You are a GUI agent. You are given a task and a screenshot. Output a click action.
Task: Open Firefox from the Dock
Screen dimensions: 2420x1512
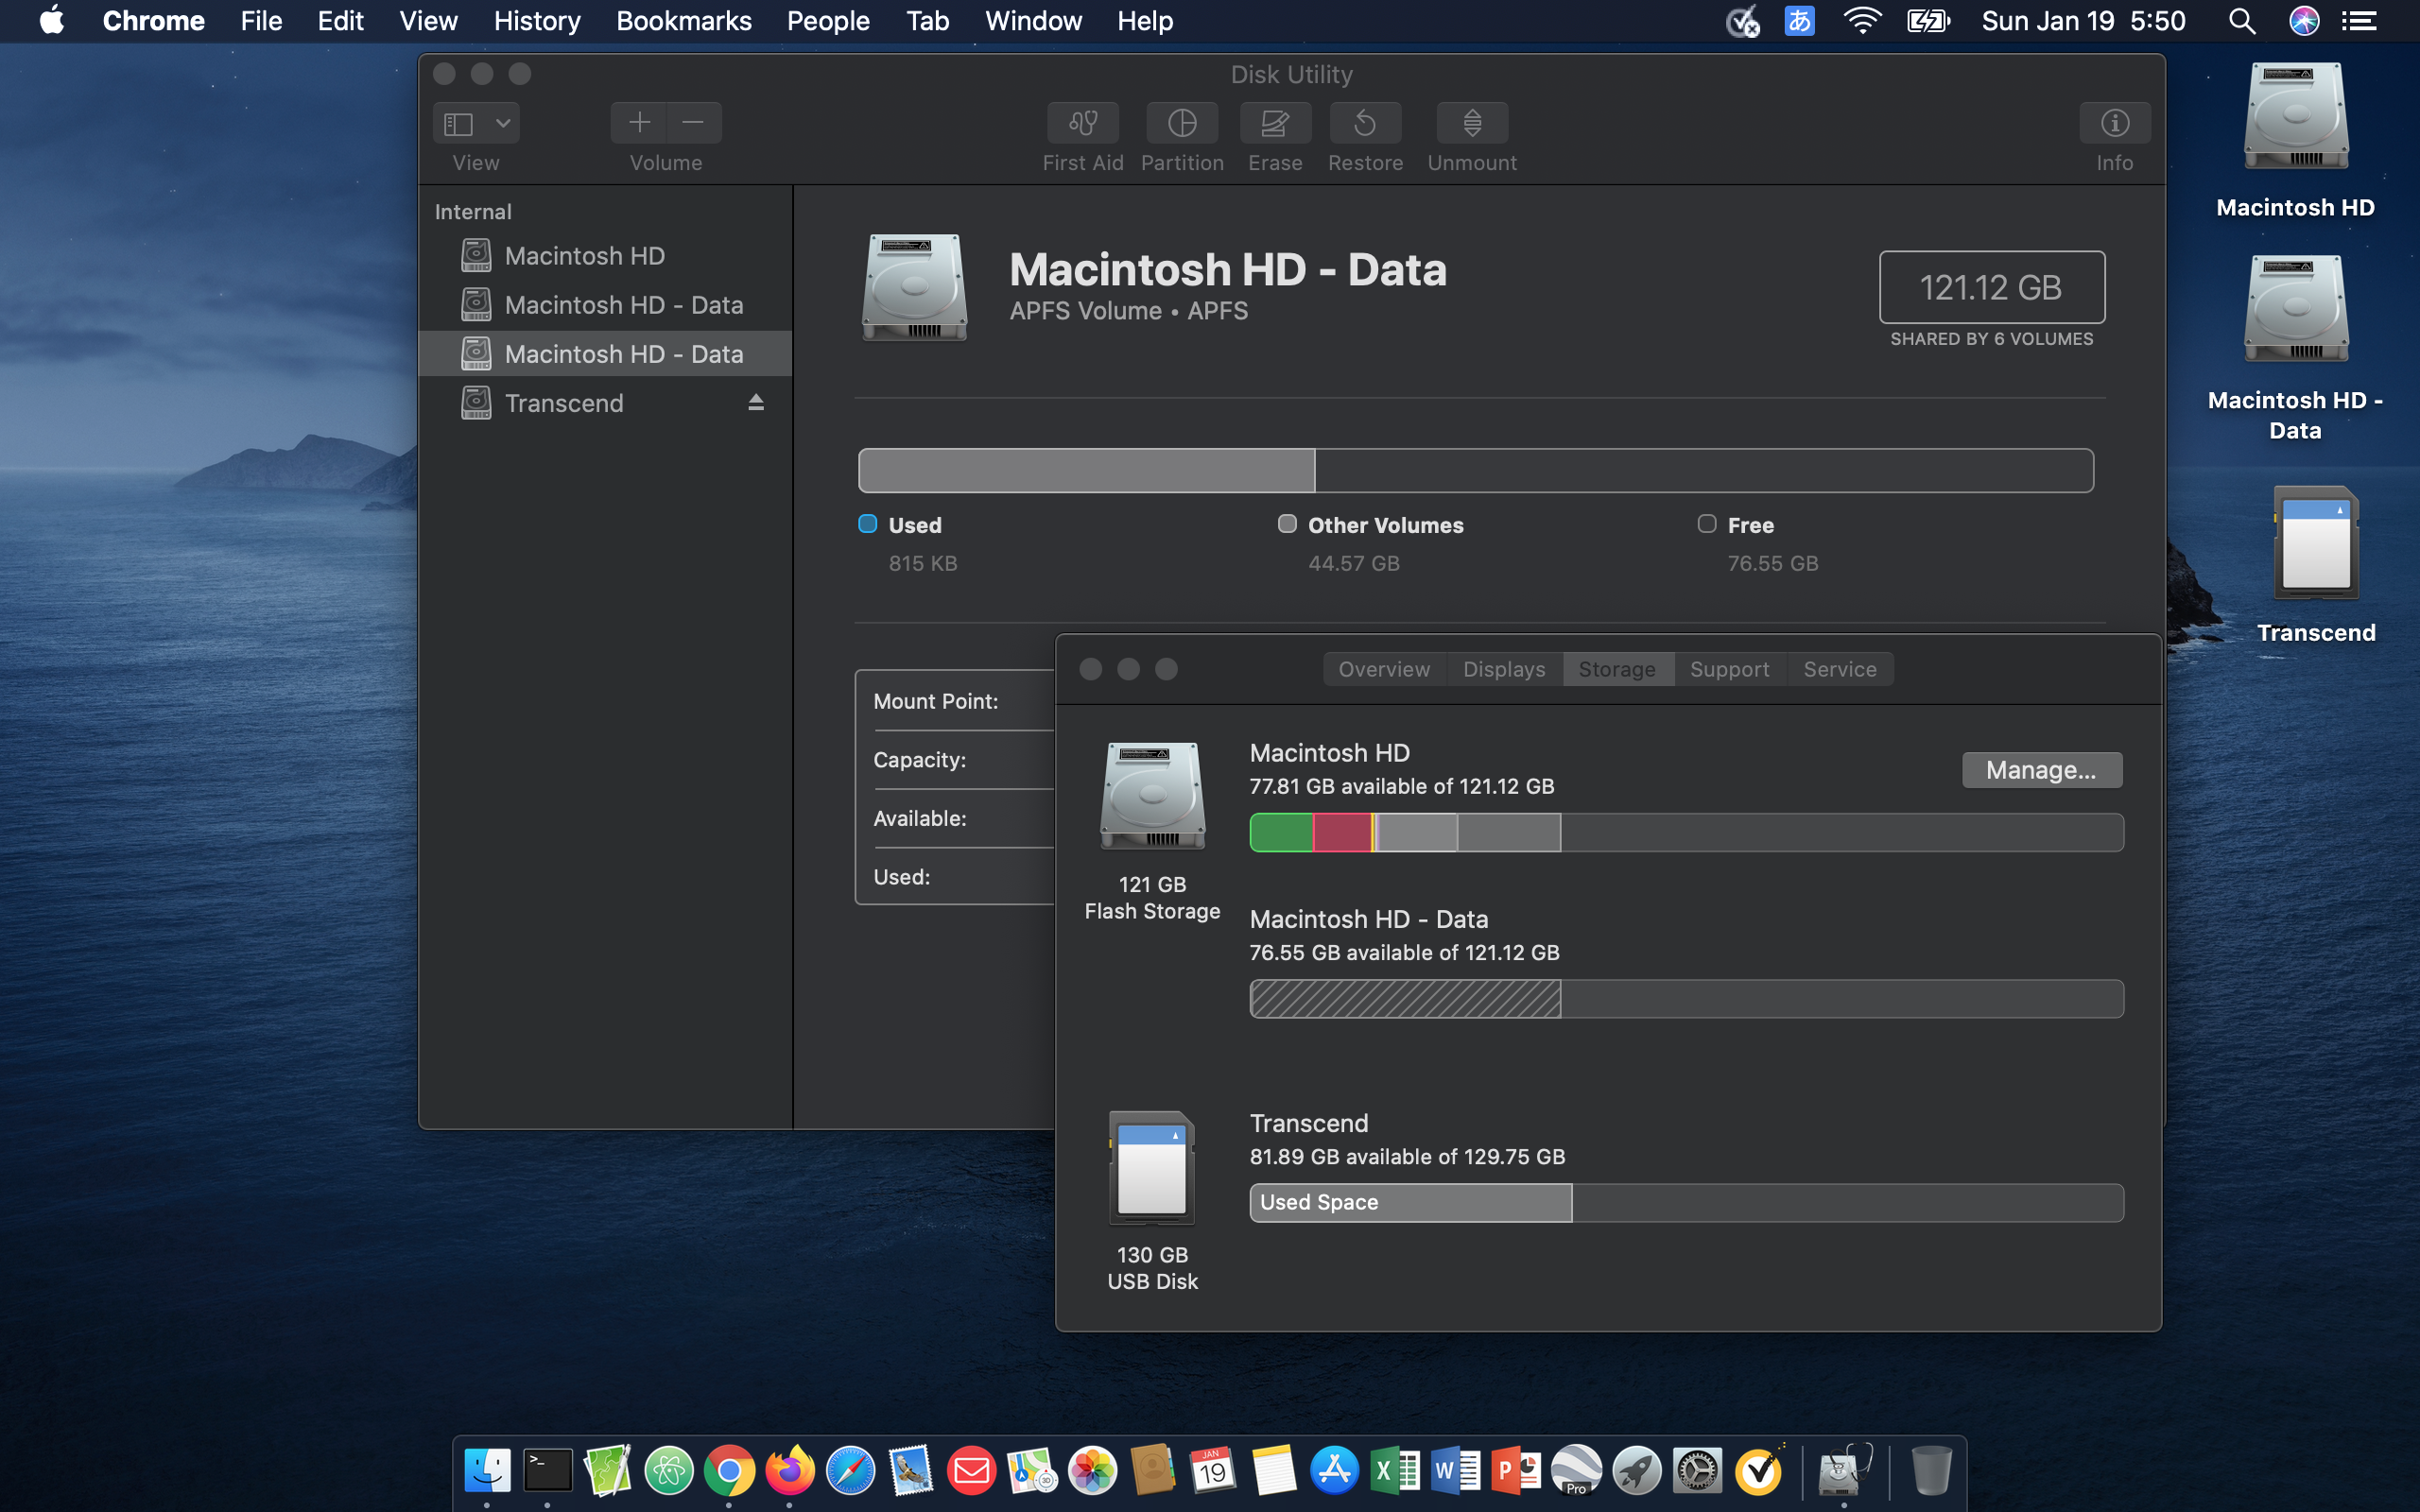coord(790,1470)
